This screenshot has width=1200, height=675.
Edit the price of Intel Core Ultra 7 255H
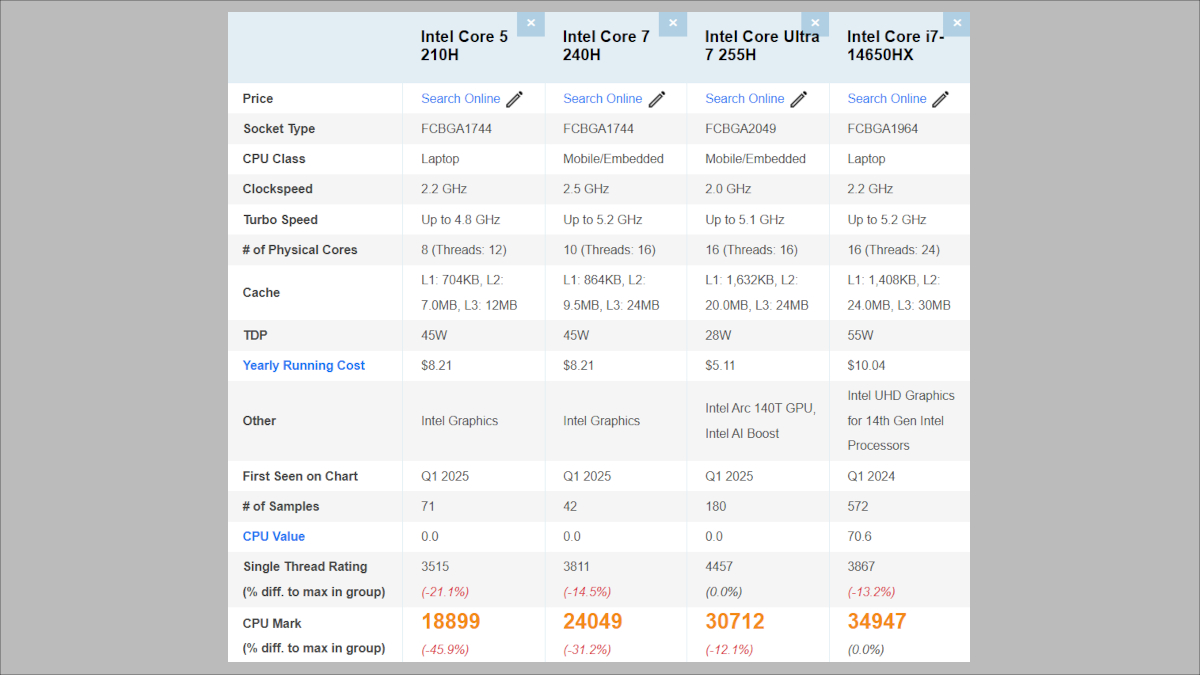(x=798, y=98)
